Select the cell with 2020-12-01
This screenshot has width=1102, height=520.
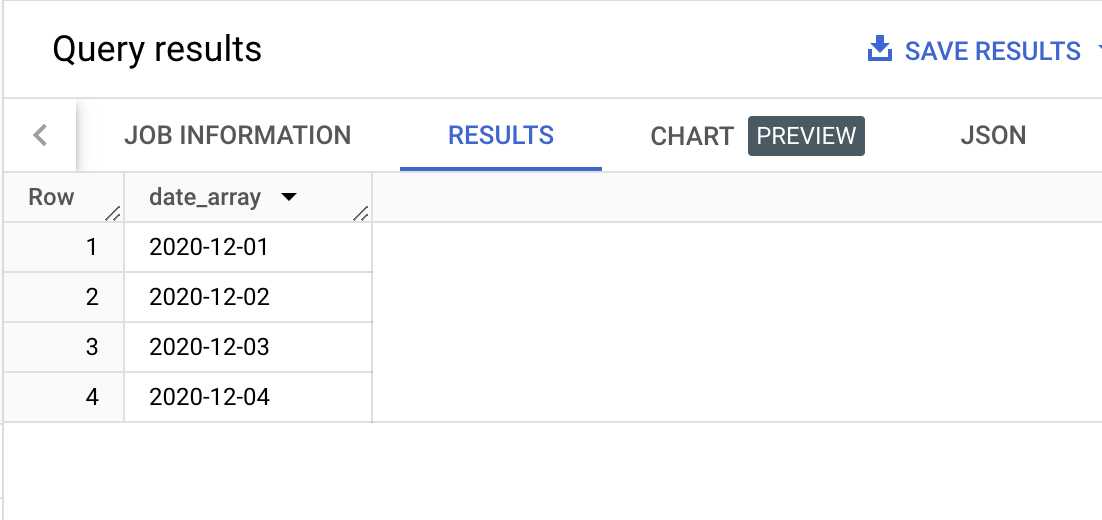click(x=247, y=247)
